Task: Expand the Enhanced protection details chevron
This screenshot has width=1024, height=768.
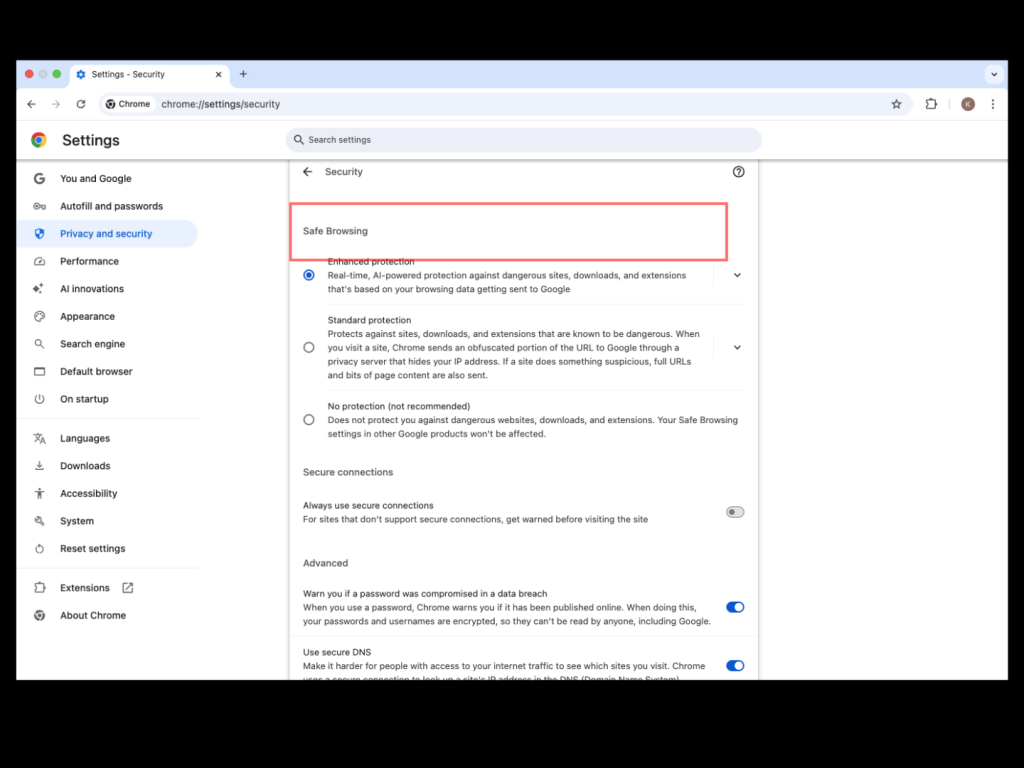Action: (737, 275)
